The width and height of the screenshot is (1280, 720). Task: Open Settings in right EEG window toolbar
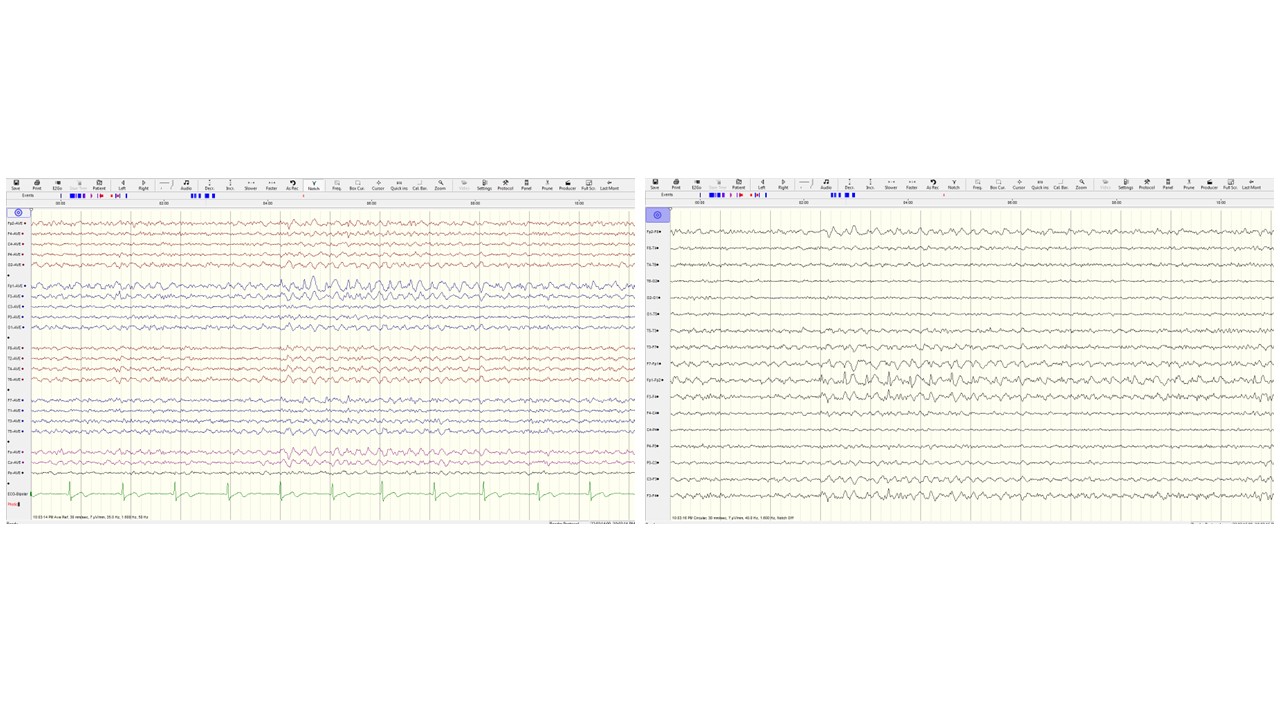pyautogui.click(x=1125, y=184)
